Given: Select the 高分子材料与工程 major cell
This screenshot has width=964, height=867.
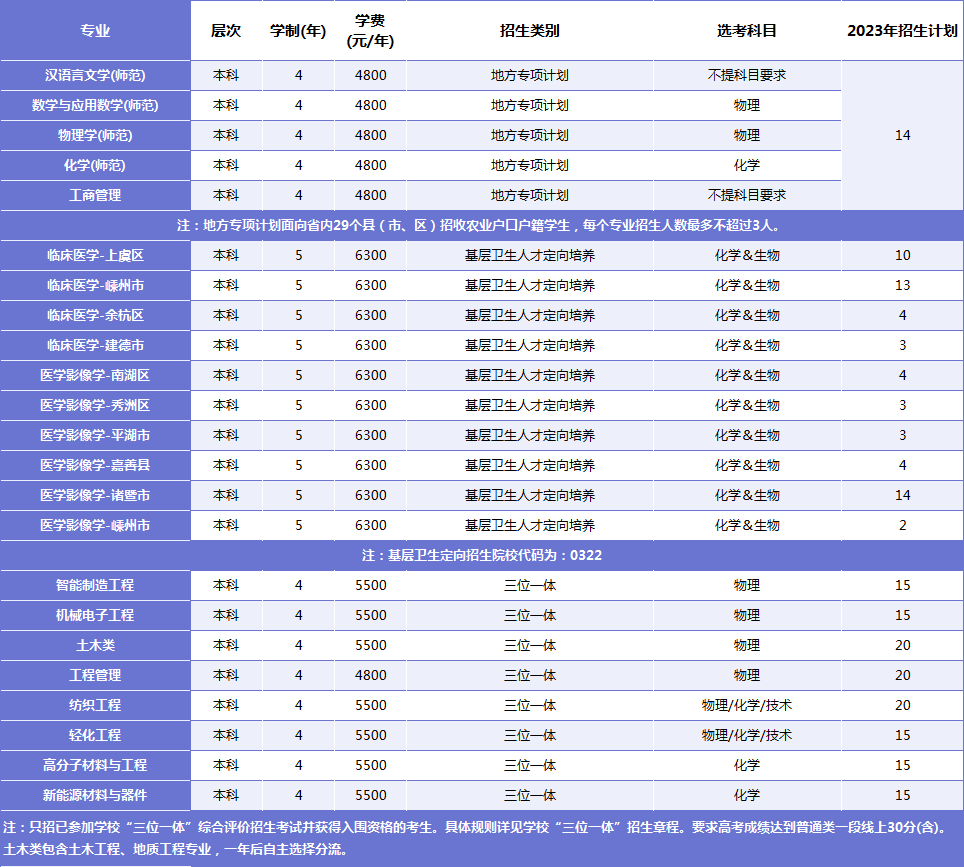Looking at the screenshot, I should pyautogui.click(x=95, y=765).
